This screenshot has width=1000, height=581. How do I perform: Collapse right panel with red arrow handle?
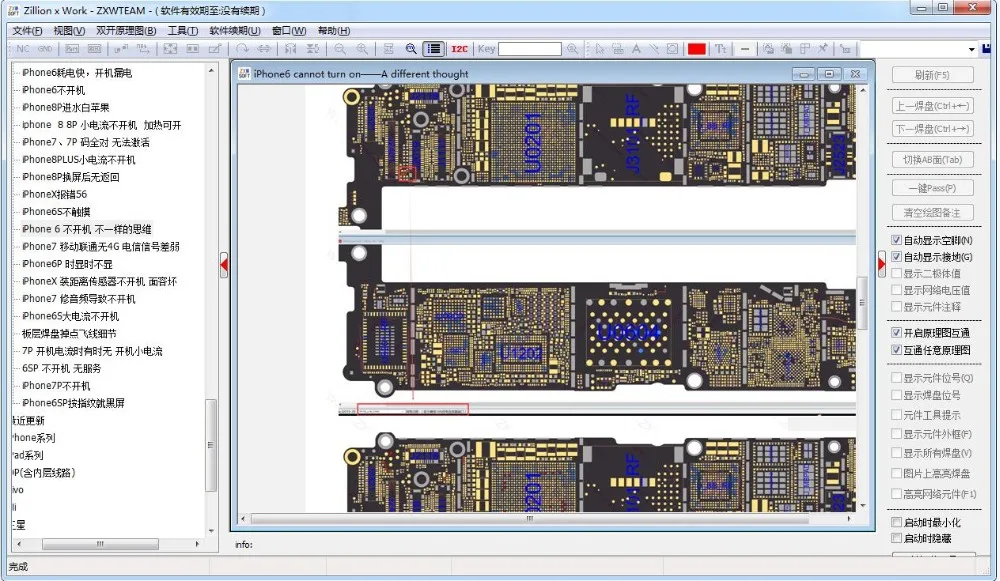click(881, 263)
